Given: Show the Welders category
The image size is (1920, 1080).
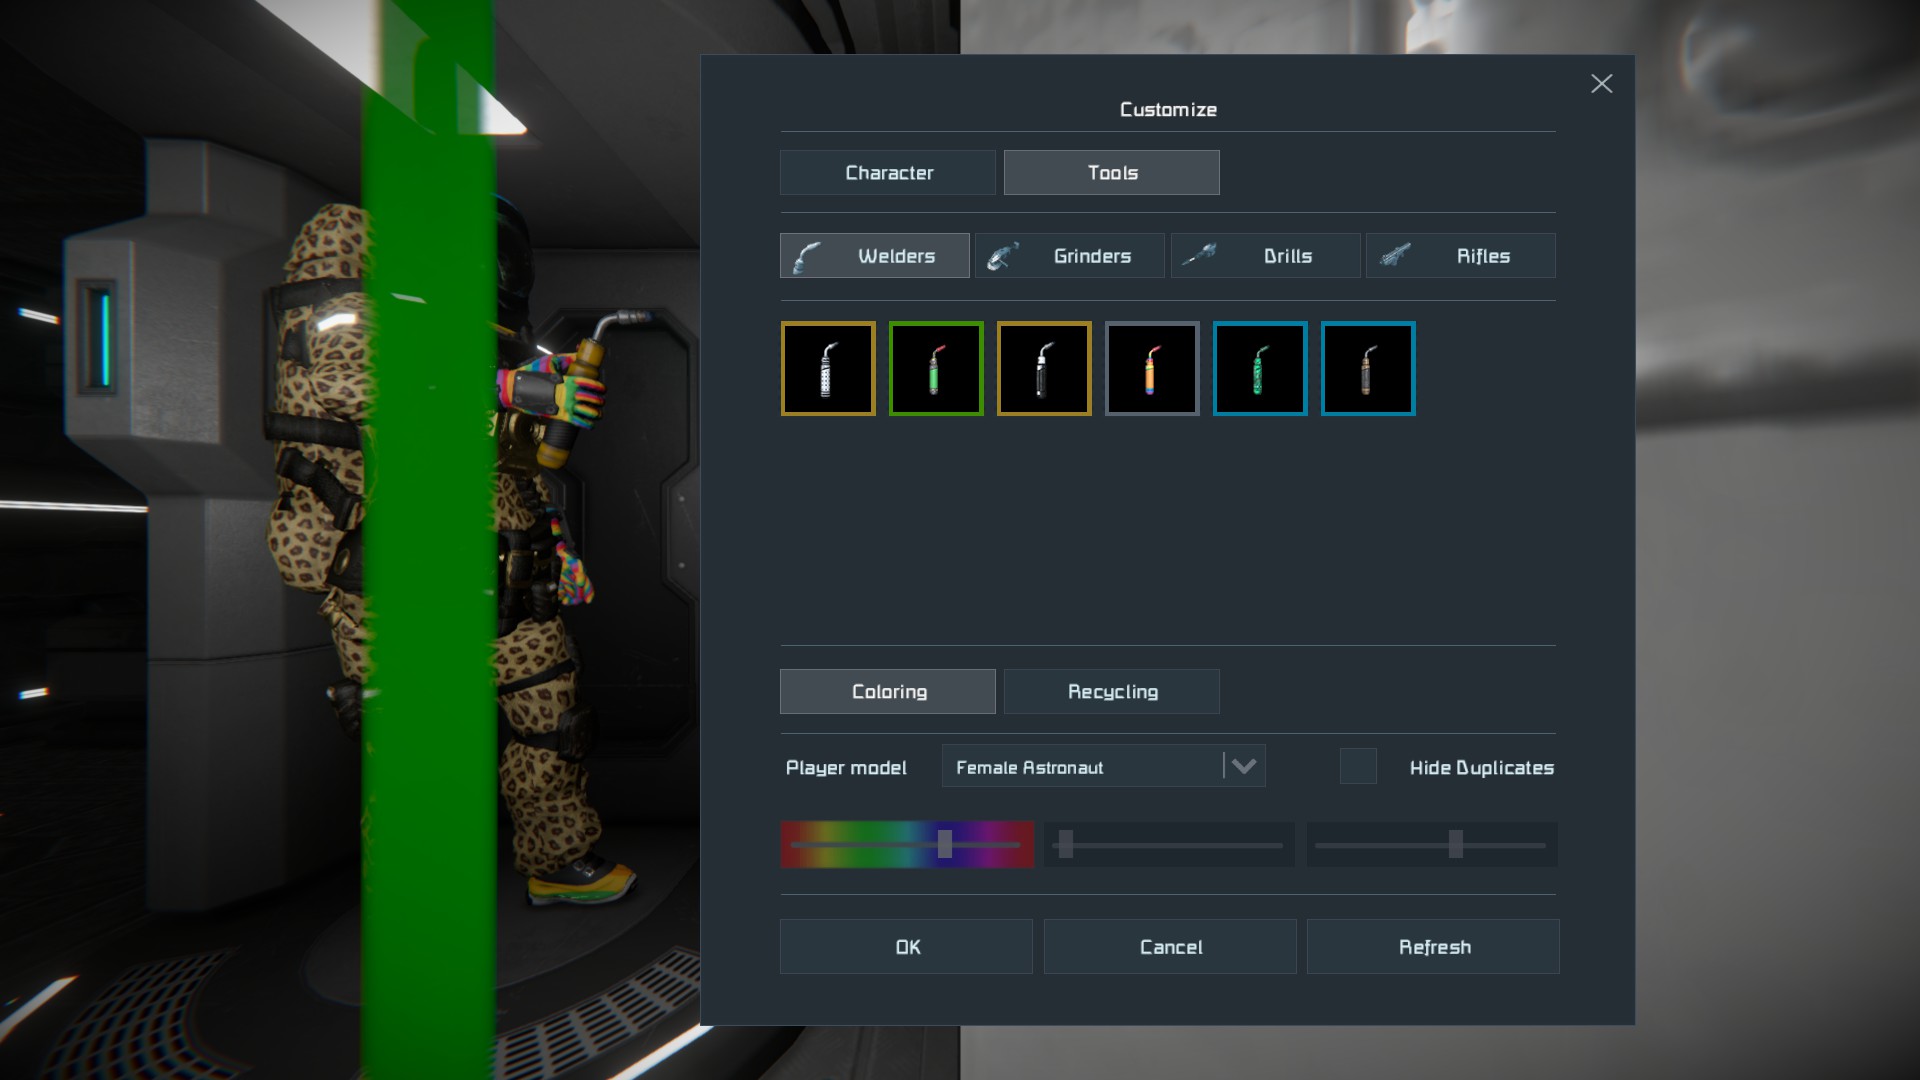Looking at the screenshot, I should 875,256.
